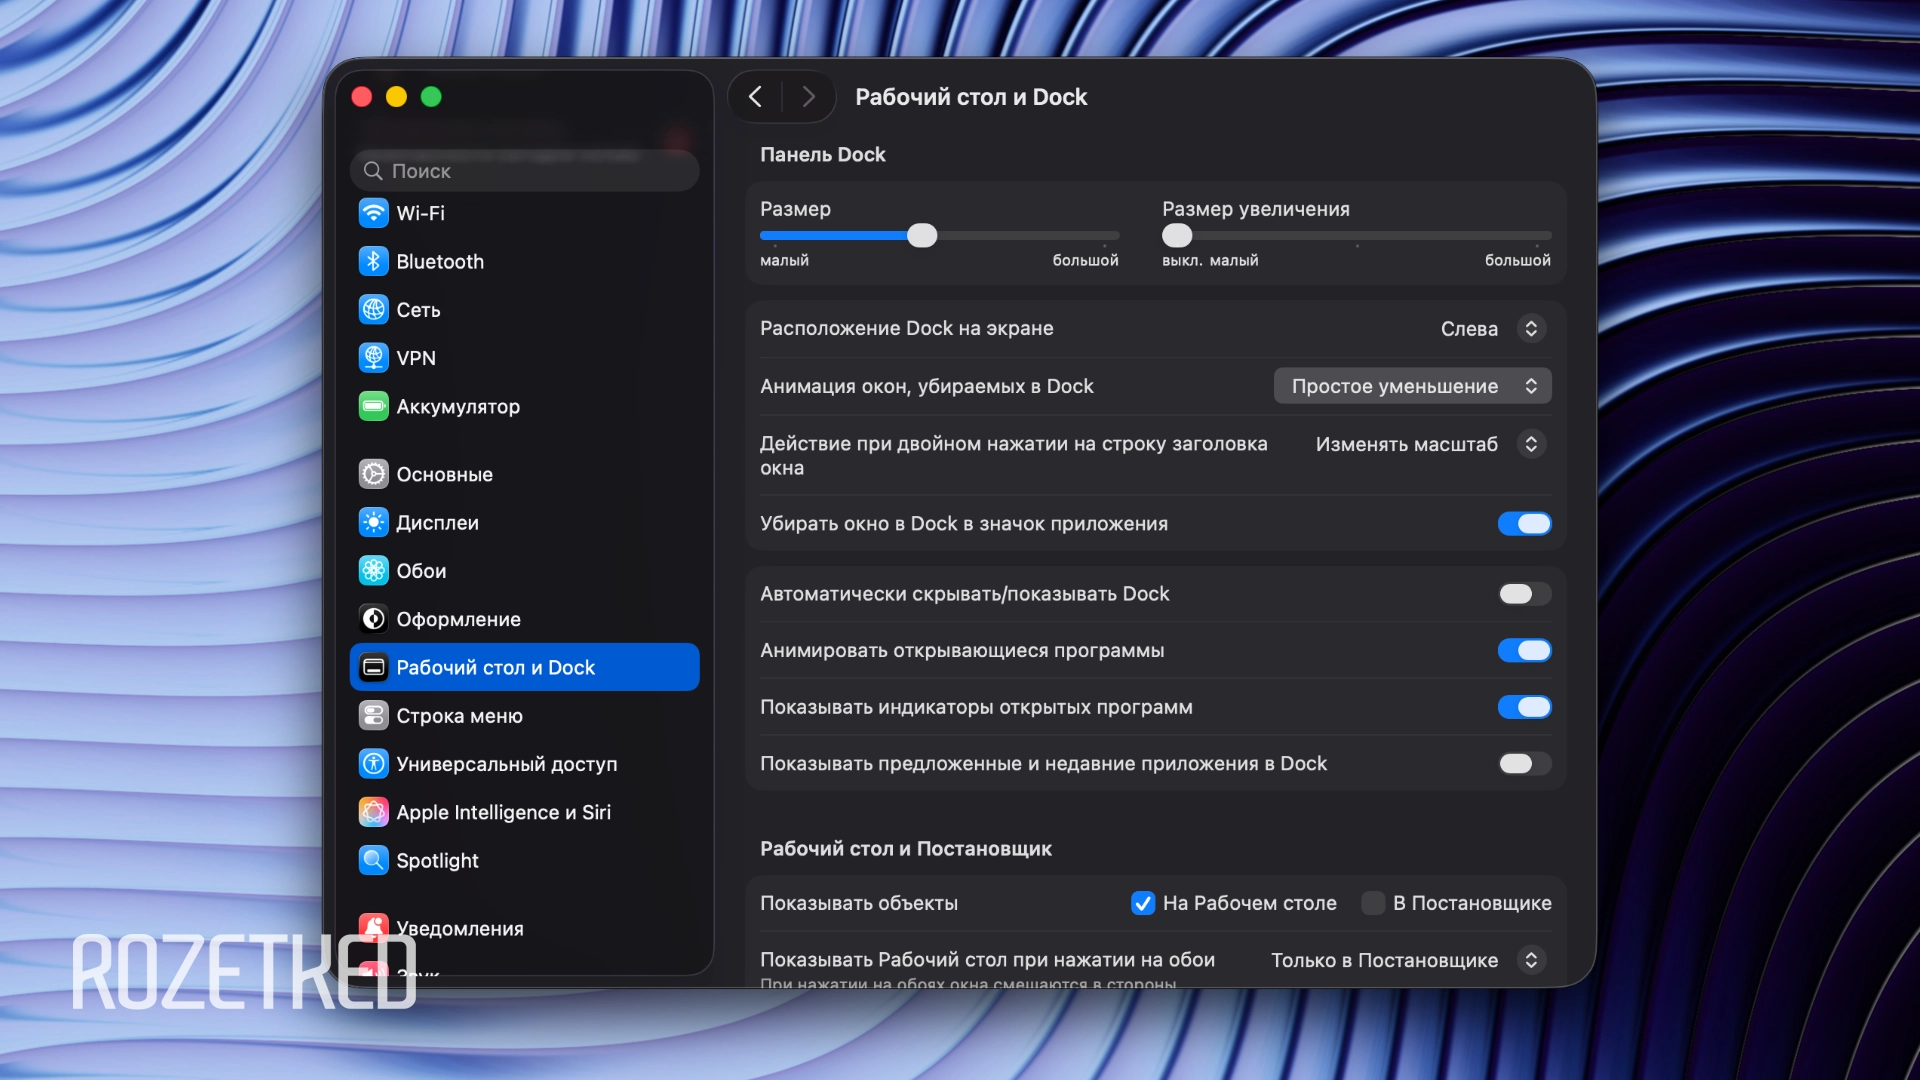This screenshot has height=1080, width=1920.
Task: Enable automatic Dock hiding toggle
Action: tap(1524, 594)
